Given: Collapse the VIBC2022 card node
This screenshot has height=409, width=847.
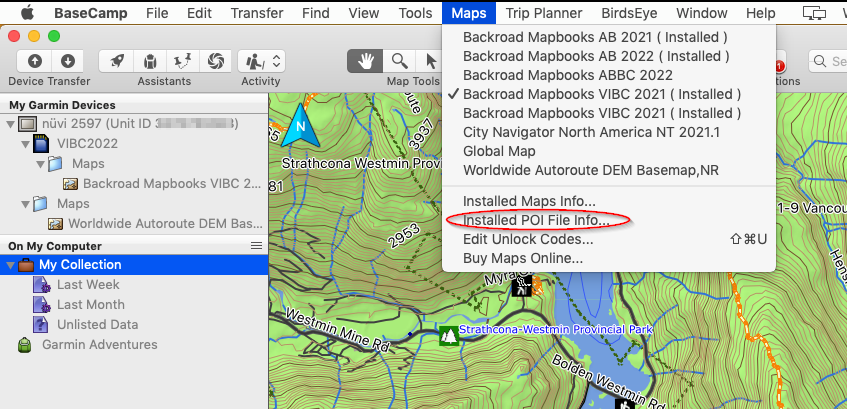Looking at the screenshot, I should (25, 144).
